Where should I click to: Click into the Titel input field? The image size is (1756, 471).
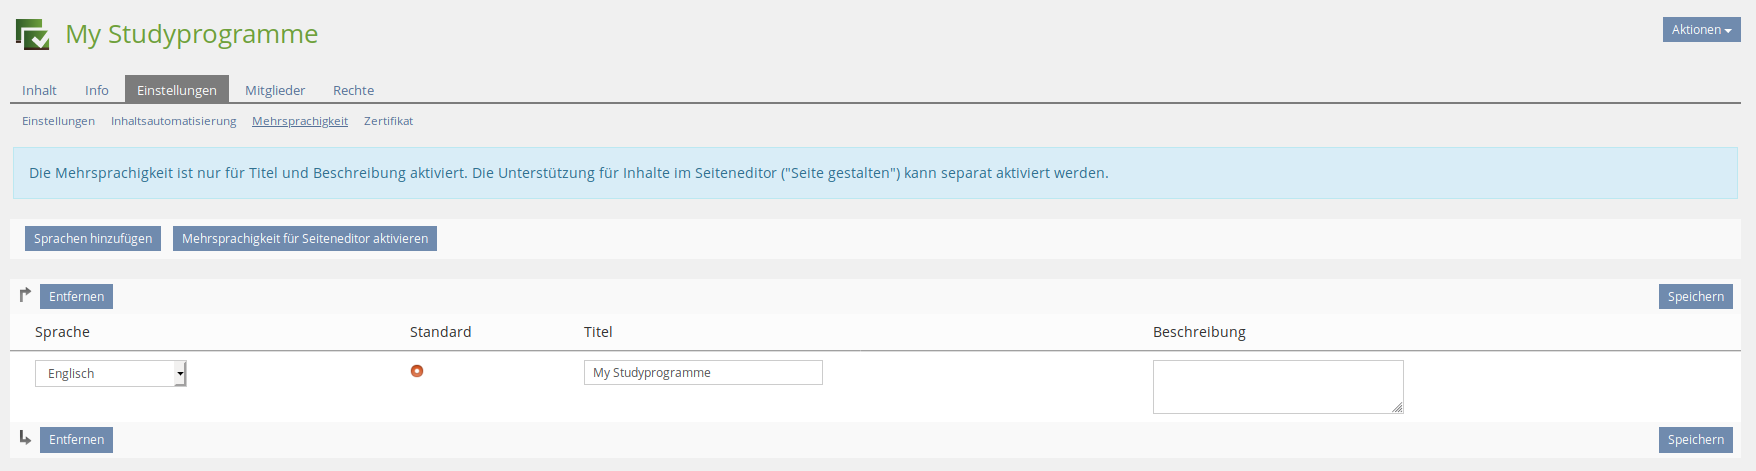pos(703,373)
